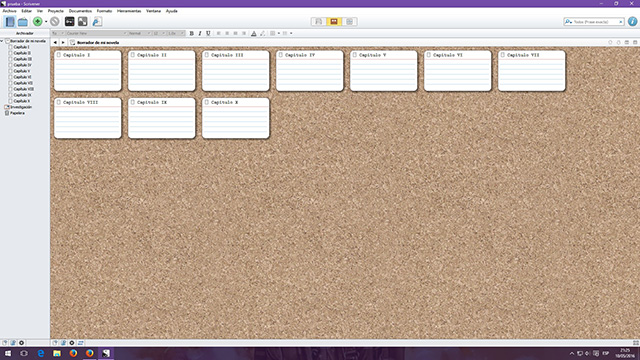The image size is (640, 360).
Task: Toggle the Binder sidebar toolbar icon
Action: 10,22
